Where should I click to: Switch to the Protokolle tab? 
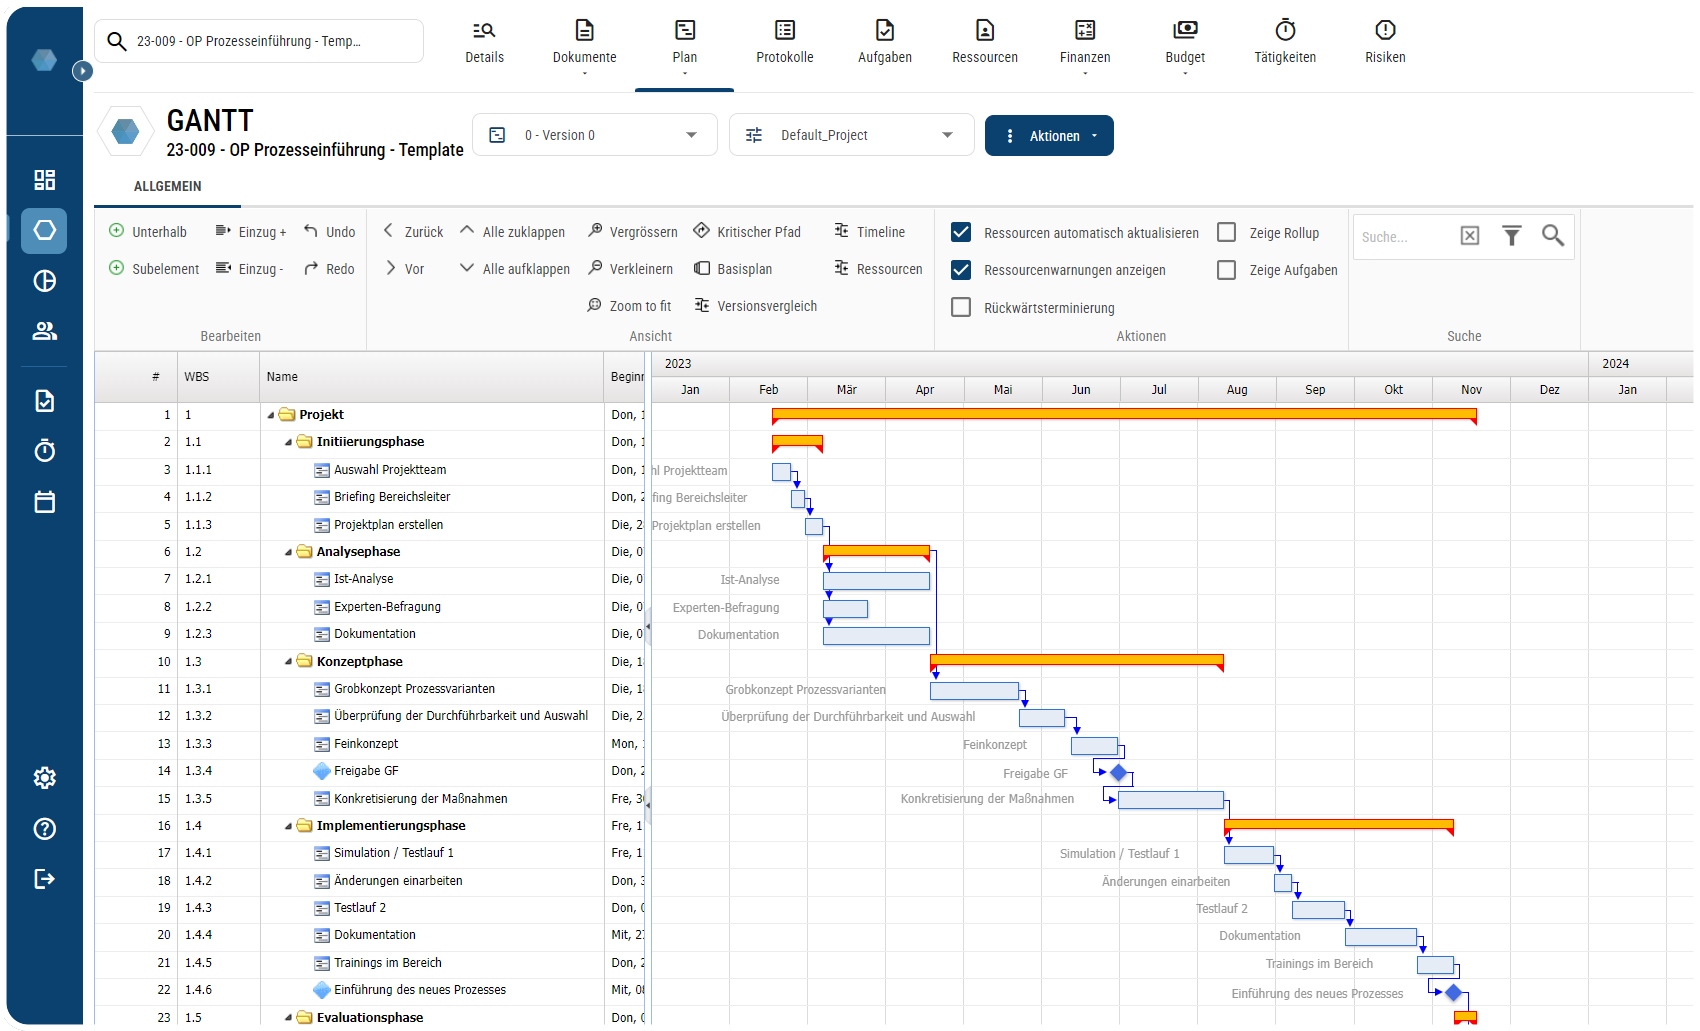pos(784,42)
